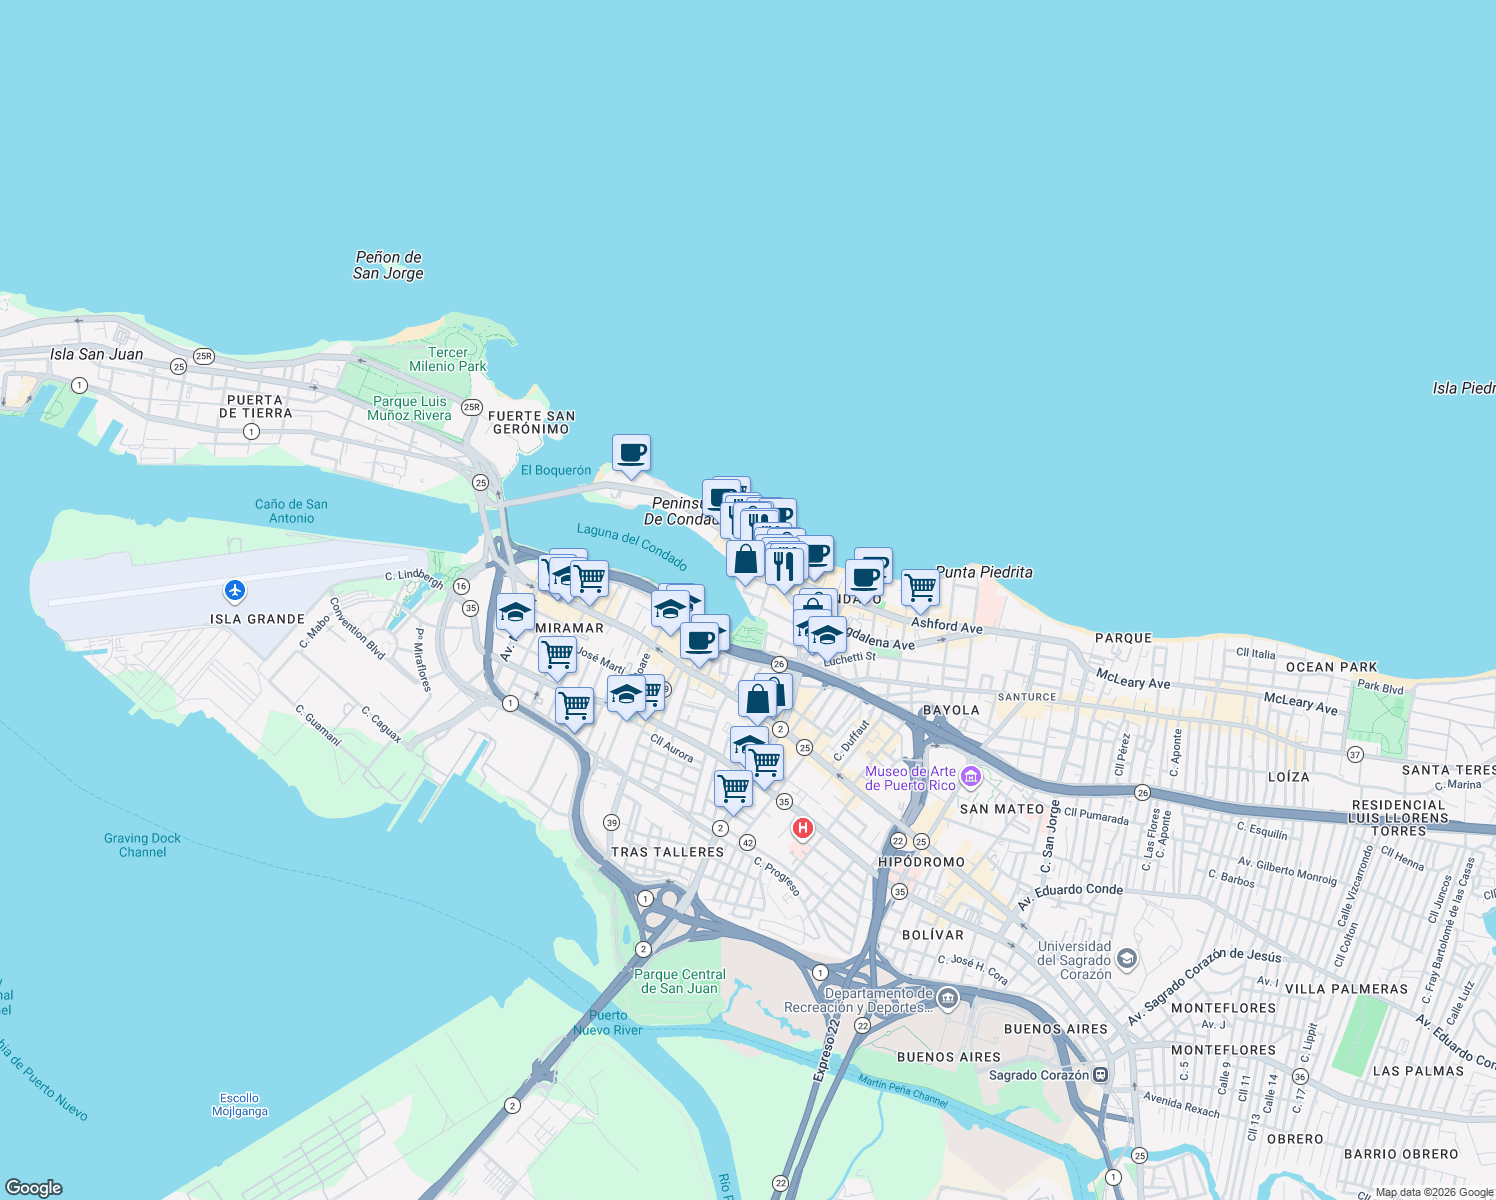The height and width of the screenshot is (1200, 1496).
Task: Open the fully visible fork-and-knife restaurant marker
Action: 784,567
